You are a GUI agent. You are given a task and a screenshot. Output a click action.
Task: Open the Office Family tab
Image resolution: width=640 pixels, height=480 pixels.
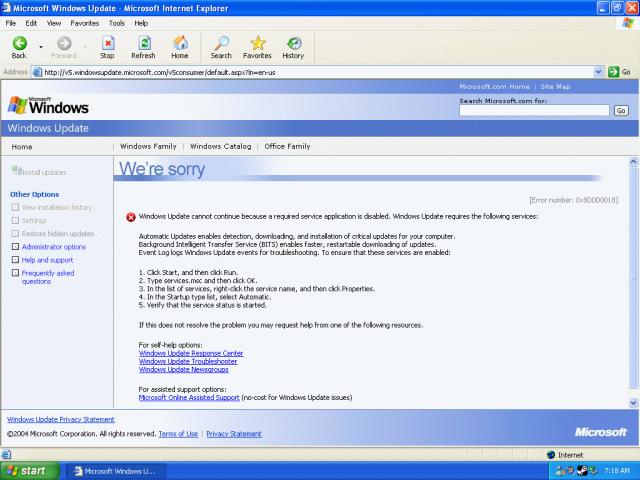287,146
